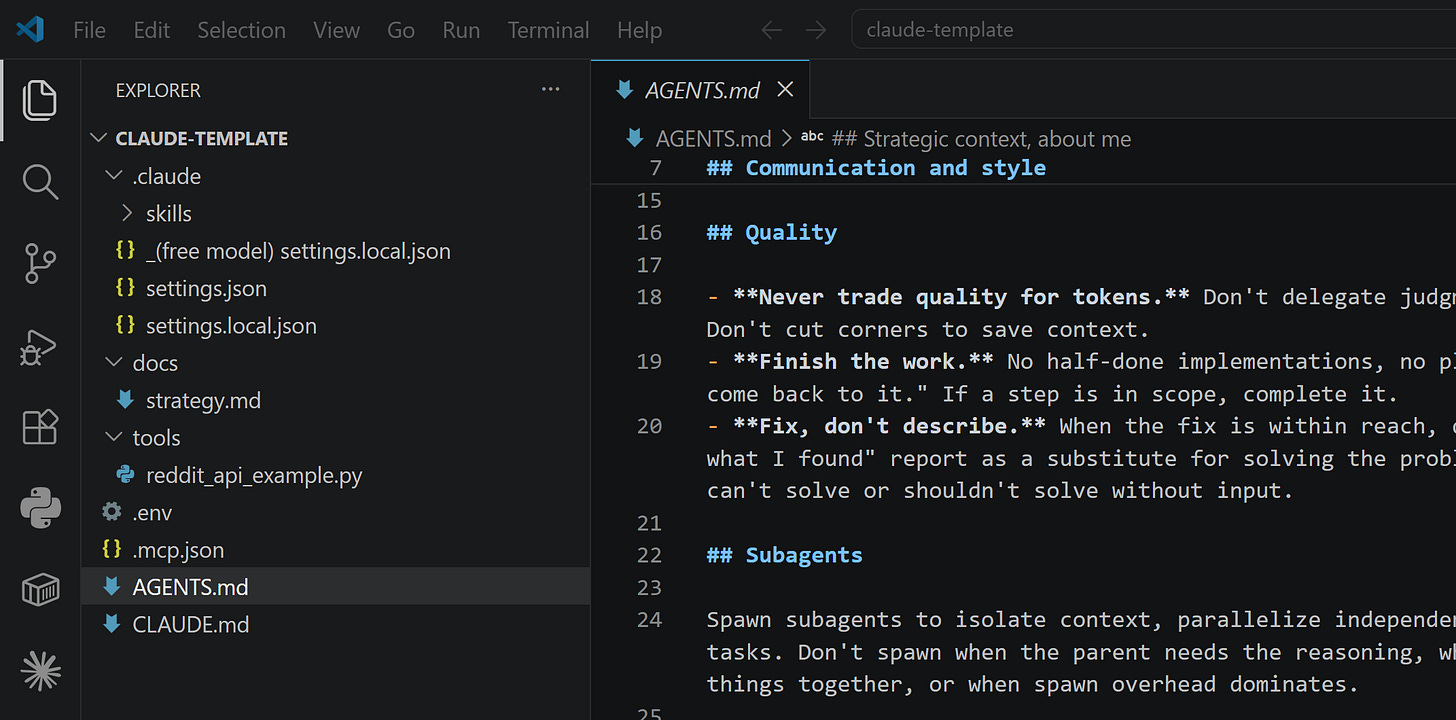Open Explorer Views and More Actions ellipsis
Screen dimensions: 1456x720
[x=550, y=90]
